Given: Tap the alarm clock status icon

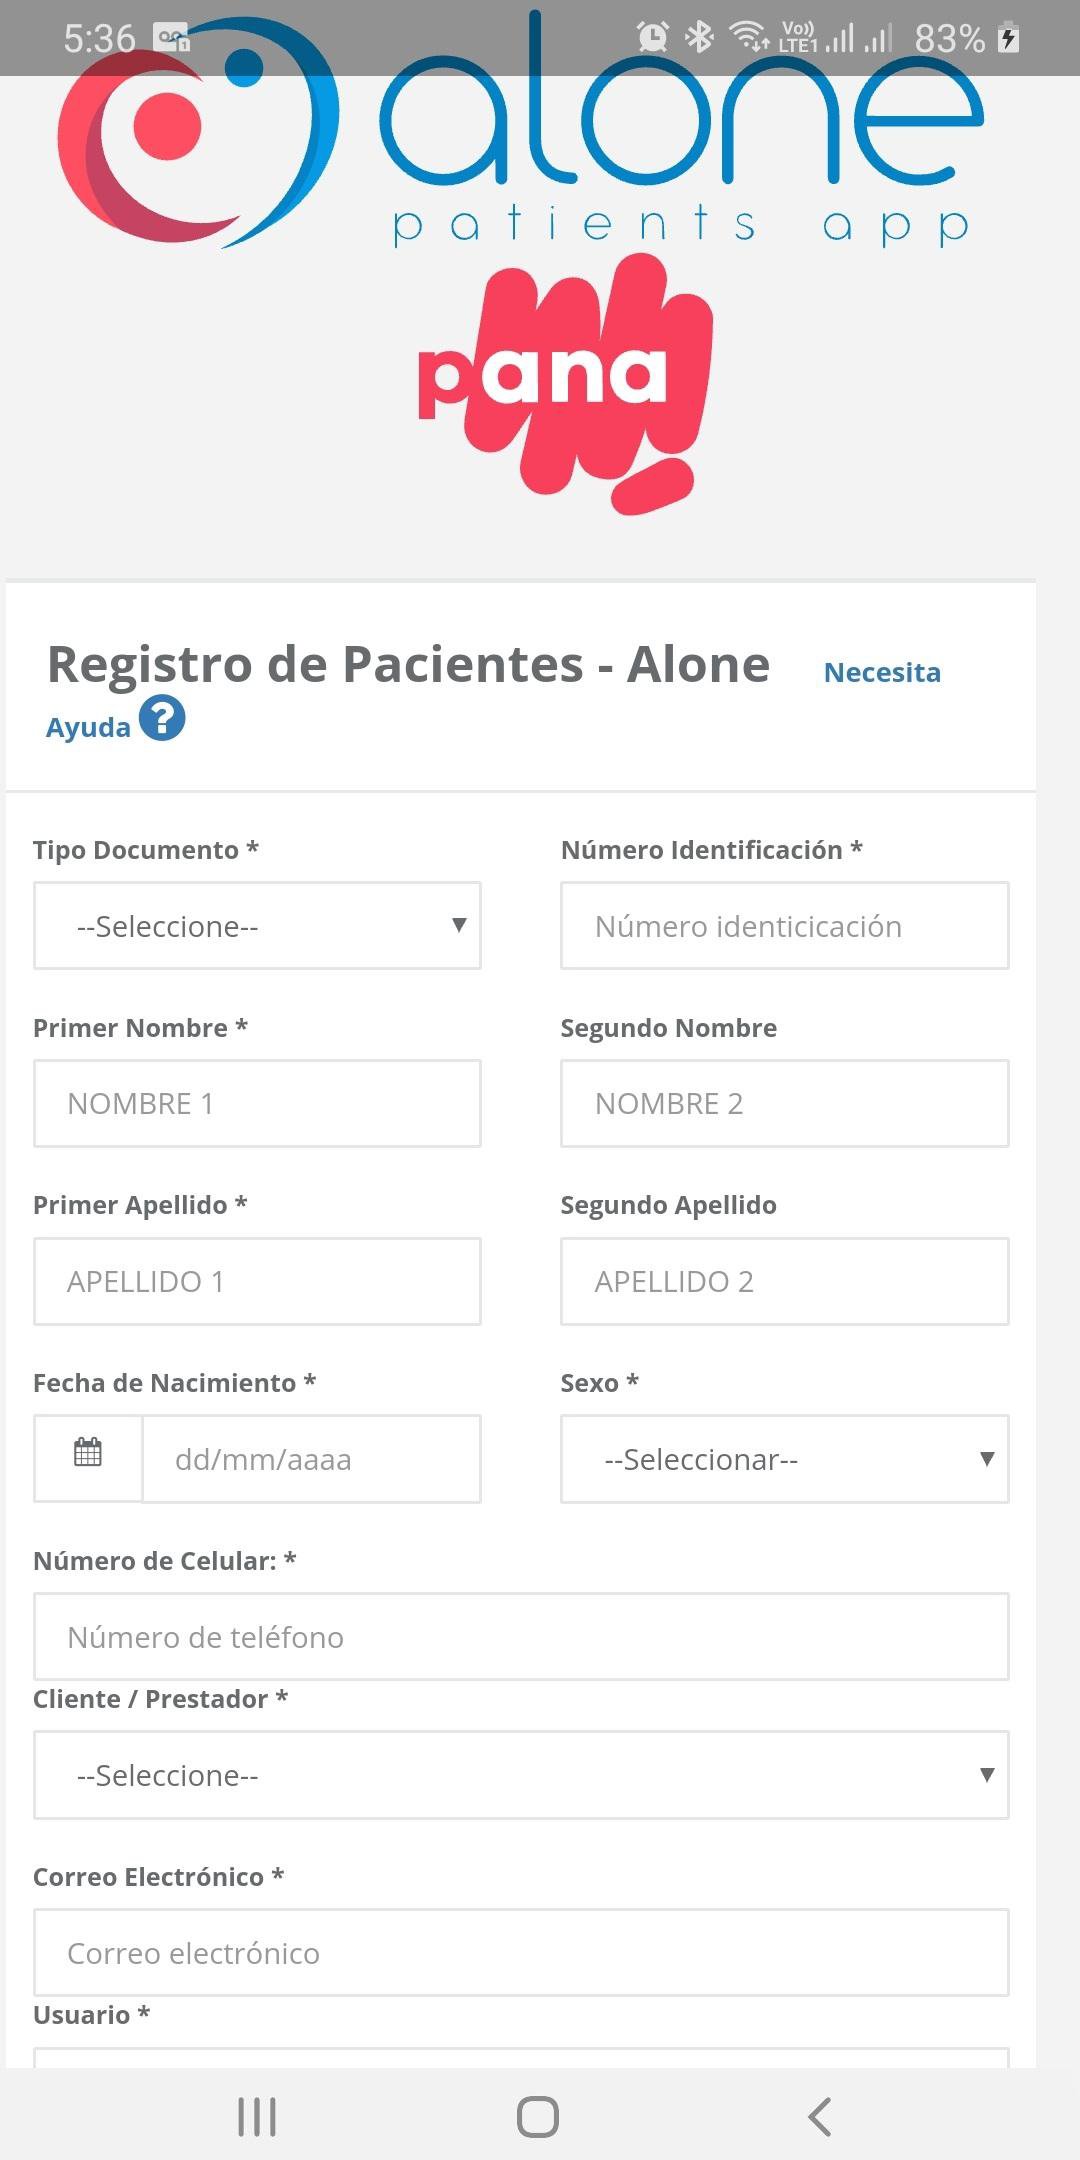Looking at the screenshot, I should (x=652, y=38).
